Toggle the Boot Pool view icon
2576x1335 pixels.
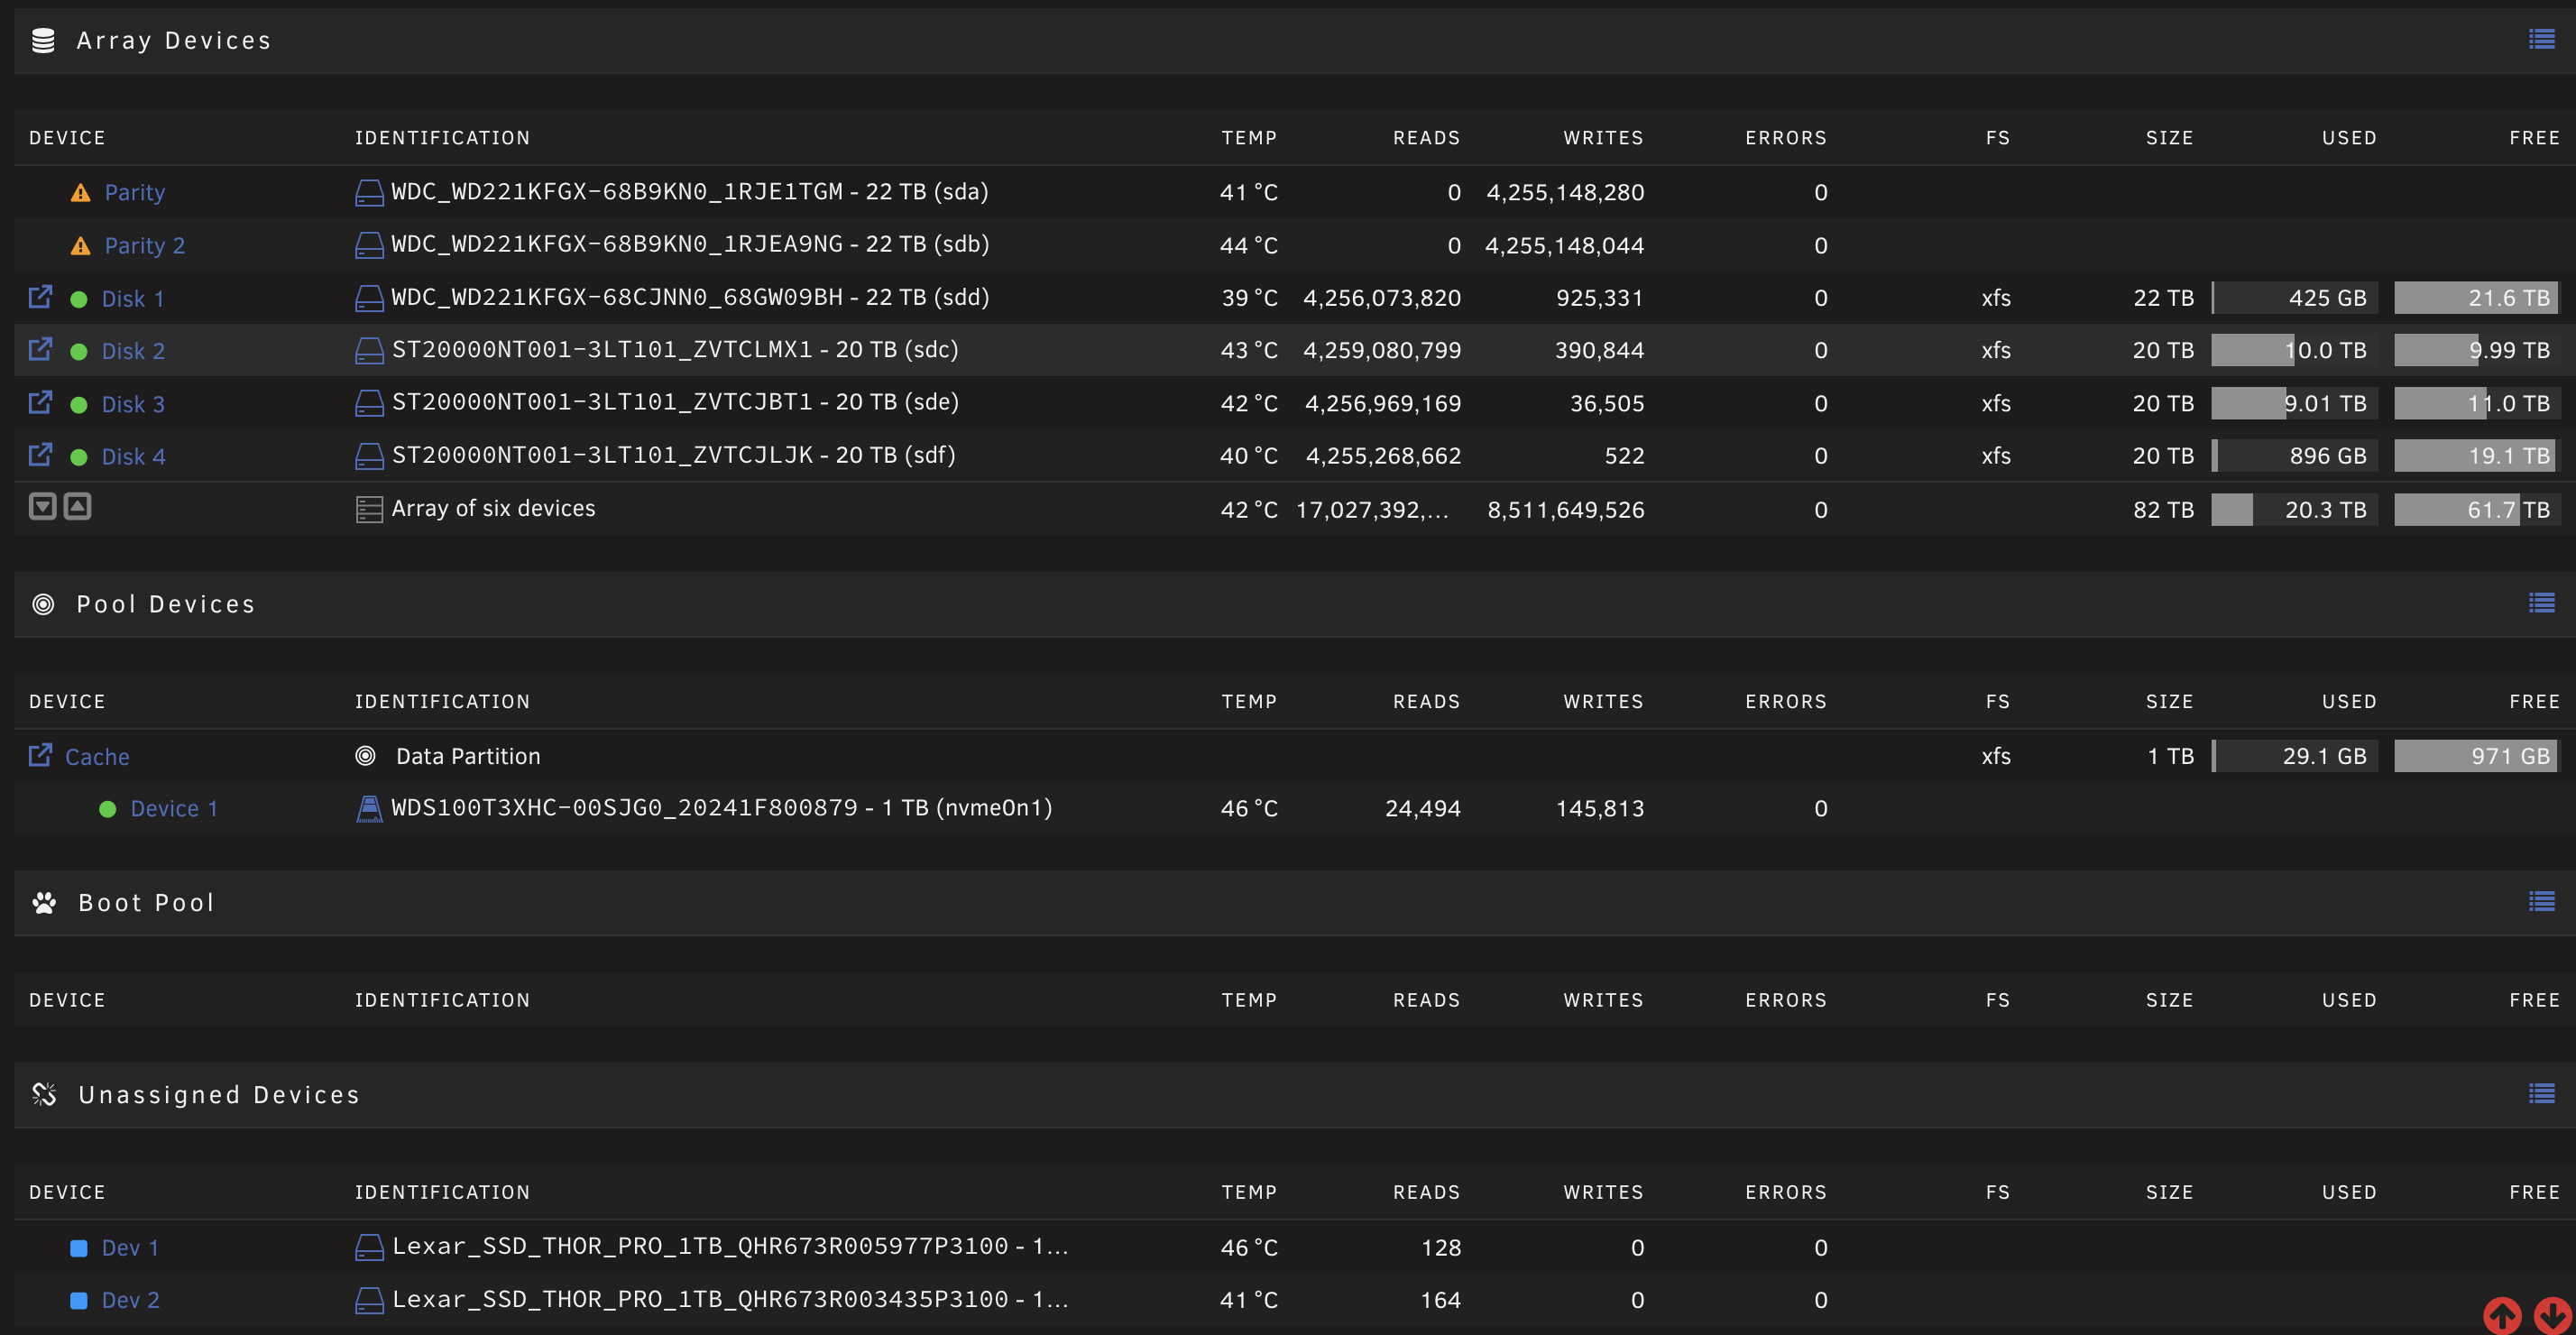2541,901
